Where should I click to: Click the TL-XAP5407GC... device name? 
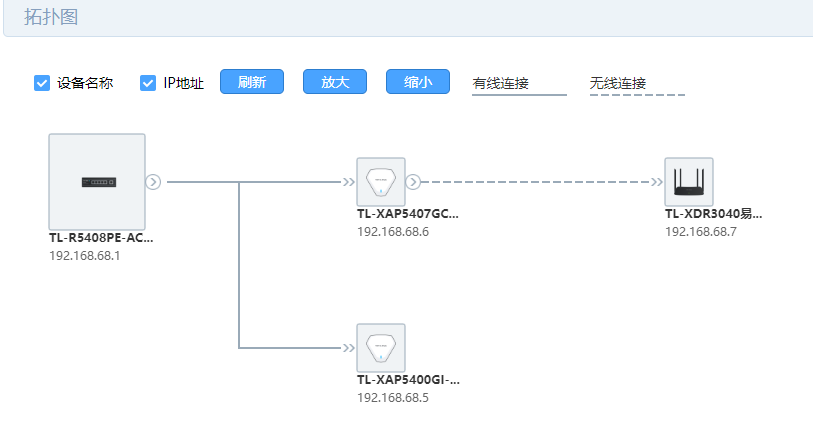[408, 214]
